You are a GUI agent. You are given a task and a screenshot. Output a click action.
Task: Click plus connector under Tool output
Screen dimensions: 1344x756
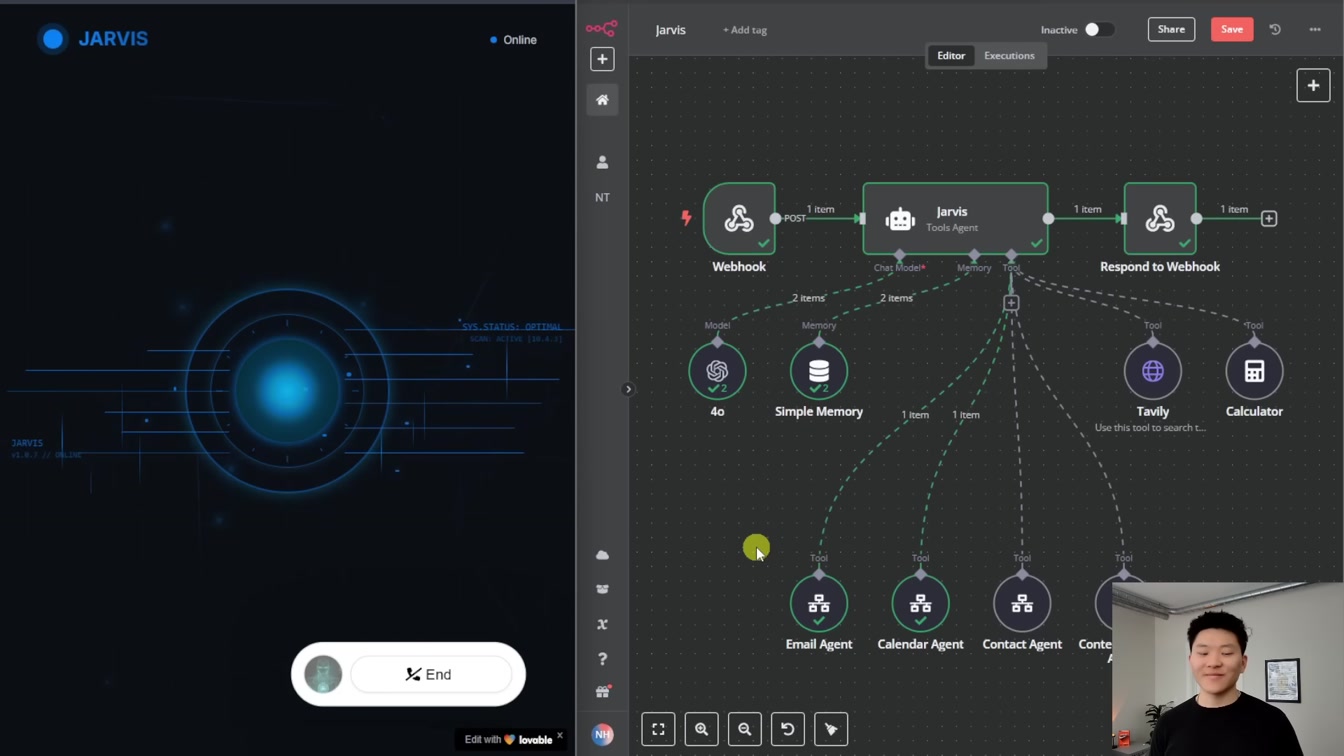pos(1011,302)
